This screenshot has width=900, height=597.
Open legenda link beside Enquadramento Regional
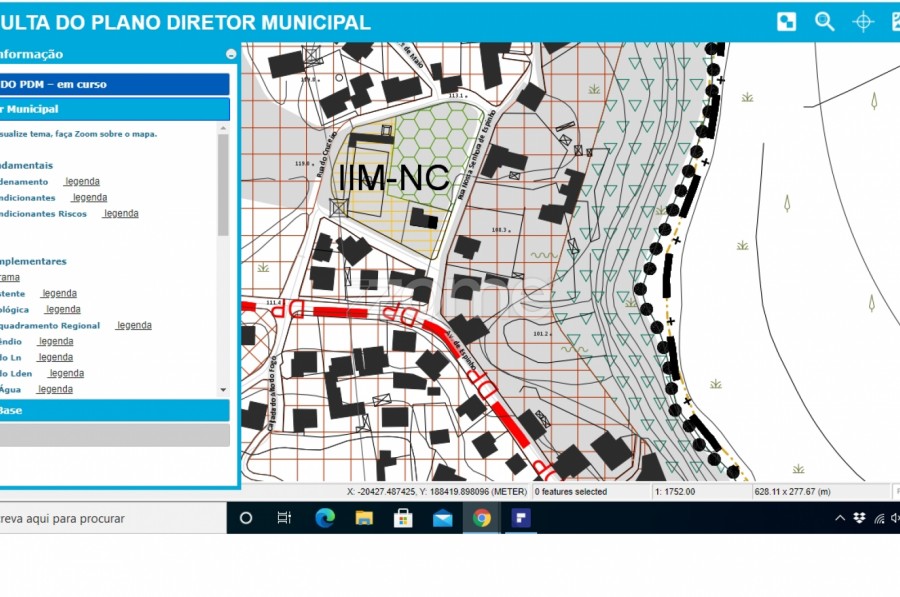(x=133, y=325)
